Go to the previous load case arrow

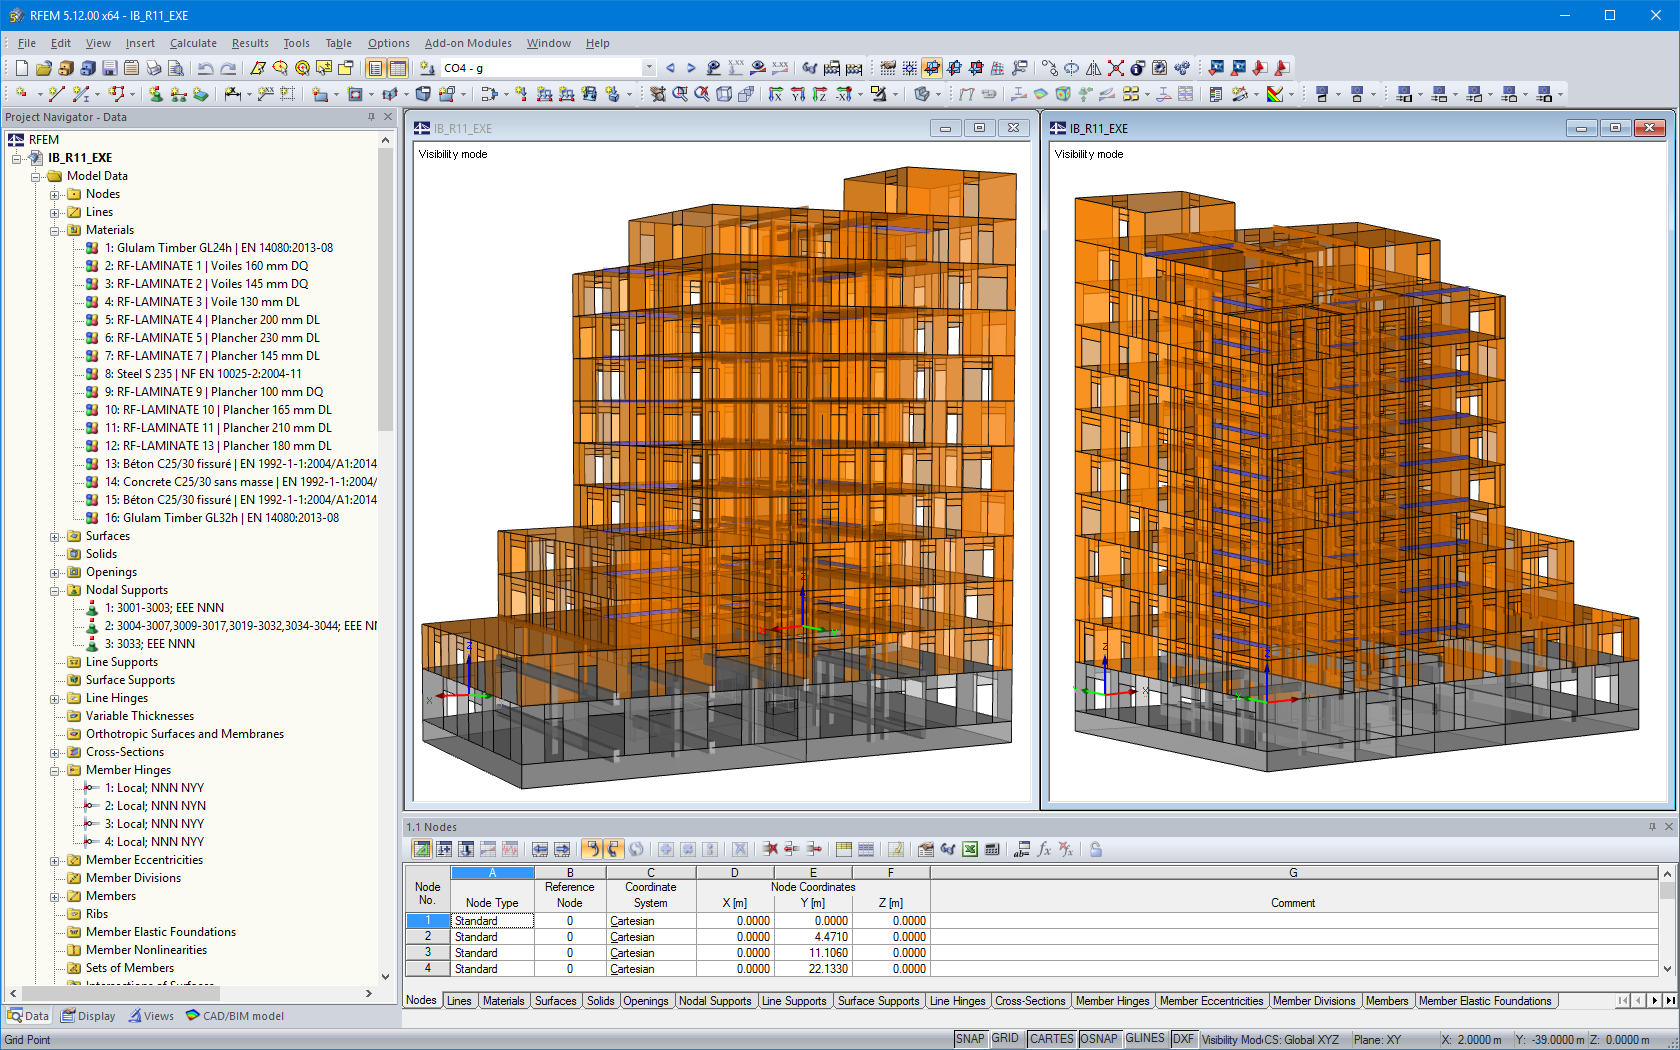pyautogui.click(x=670, y=67)
